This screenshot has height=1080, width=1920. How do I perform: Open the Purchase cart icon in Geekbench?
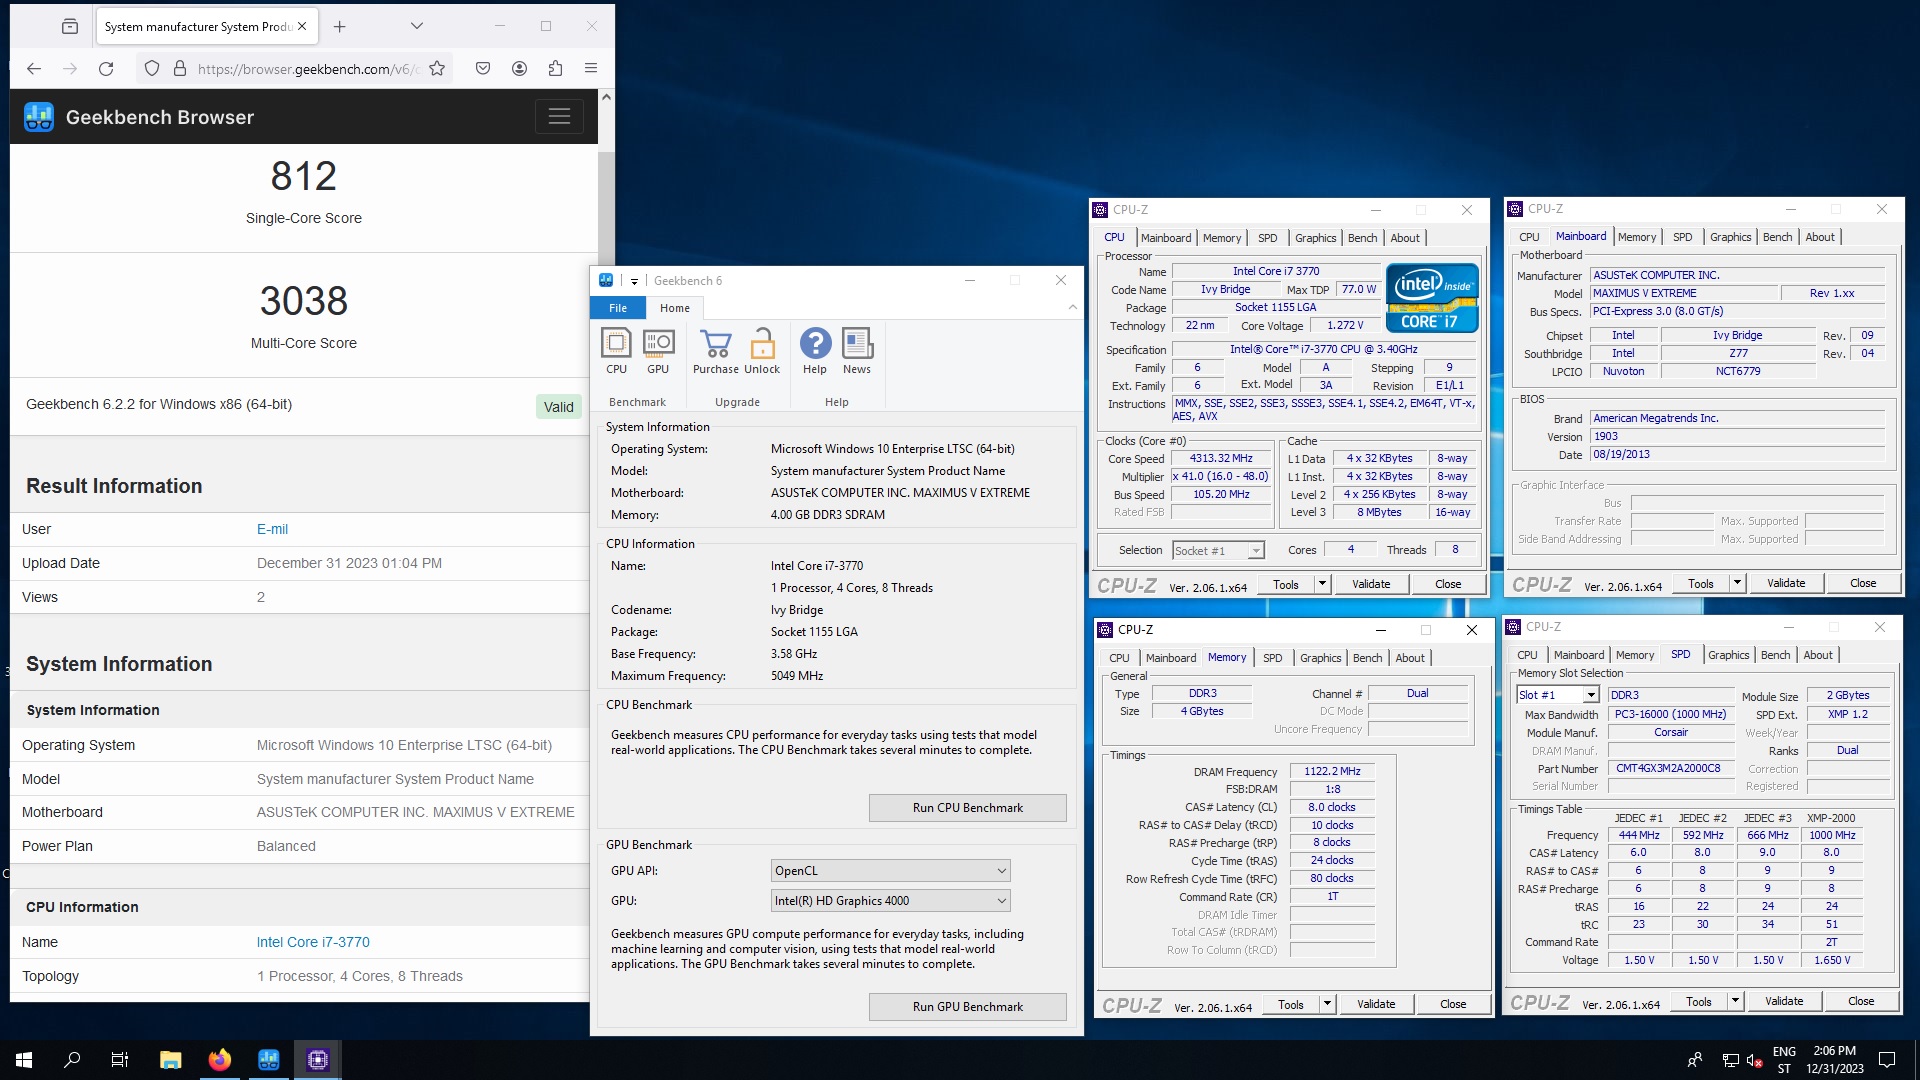pyautogui.click(x=716, y=351)
